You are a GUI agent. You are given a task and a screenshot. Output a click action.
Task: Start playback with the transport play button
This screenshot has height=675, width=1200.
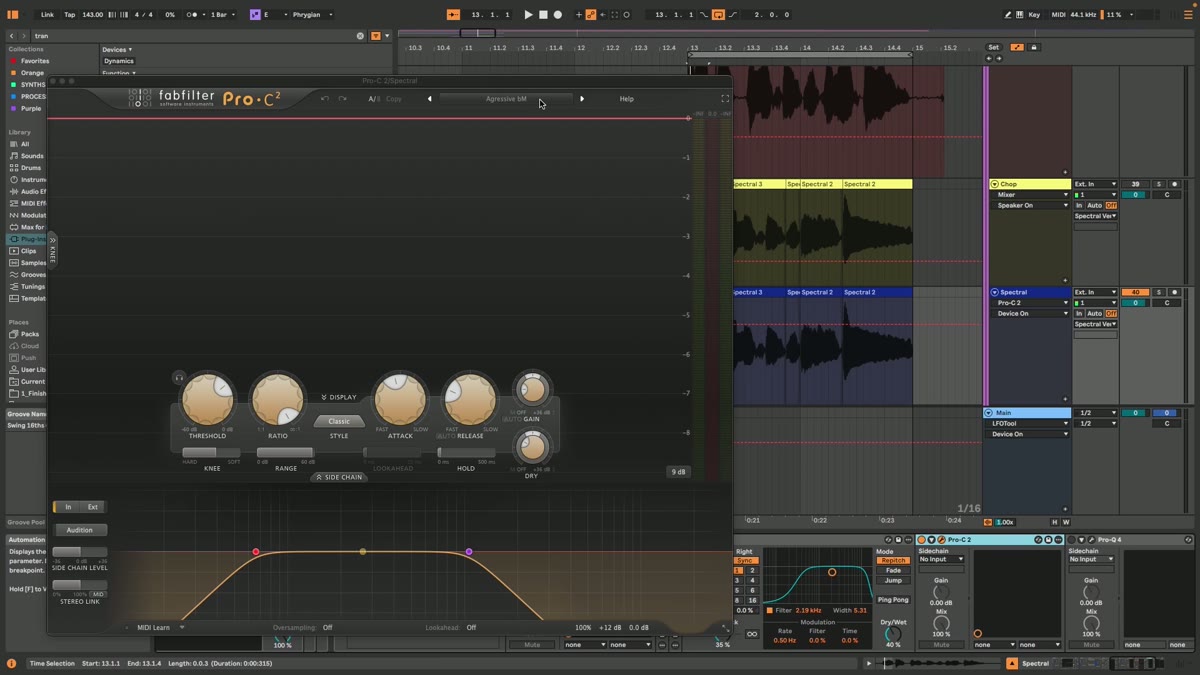pyautogui.click(x=528, y=15)
